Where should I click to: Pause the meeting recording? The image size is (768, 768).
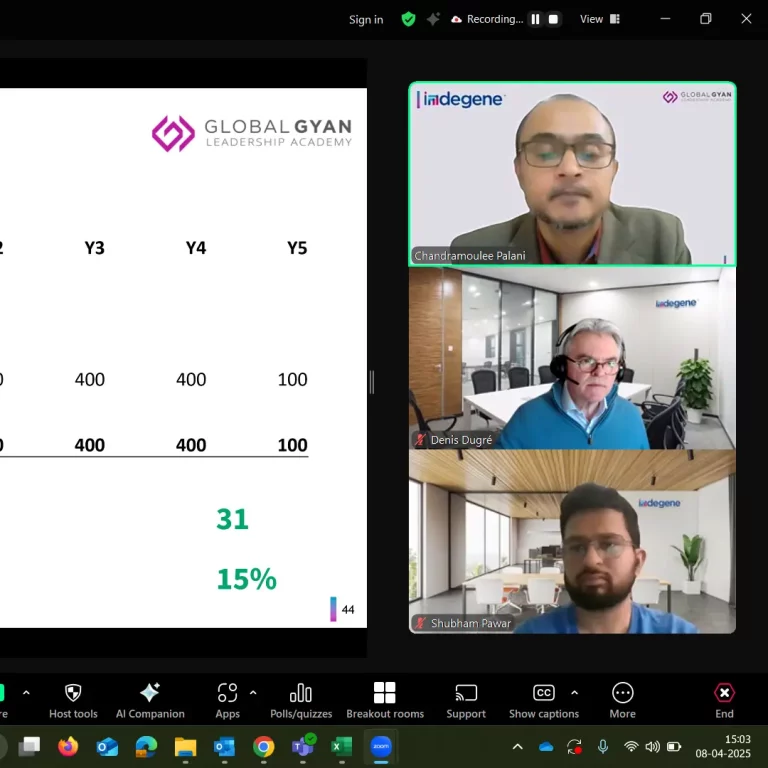pyautogui.click(x=535, y=19)
